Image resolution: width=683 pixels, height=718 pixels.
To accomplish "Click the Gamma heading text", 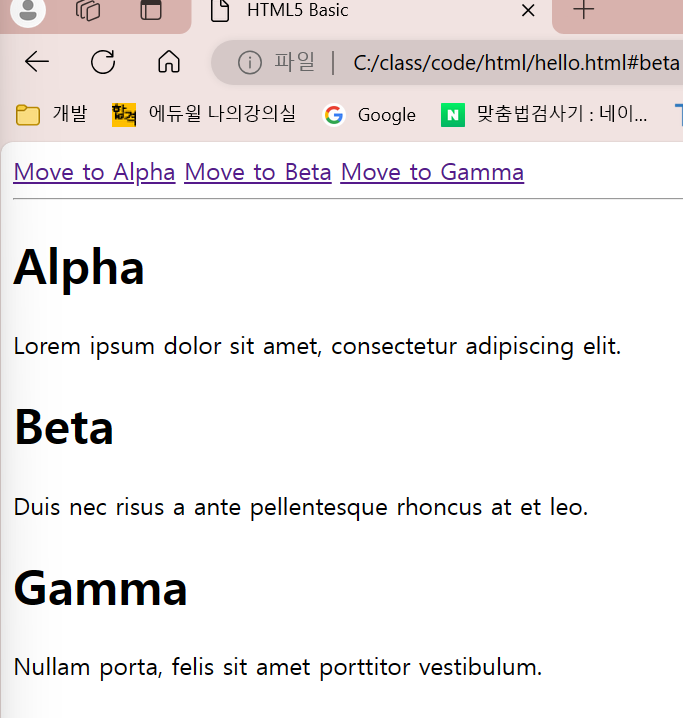I will coord(100,588).
